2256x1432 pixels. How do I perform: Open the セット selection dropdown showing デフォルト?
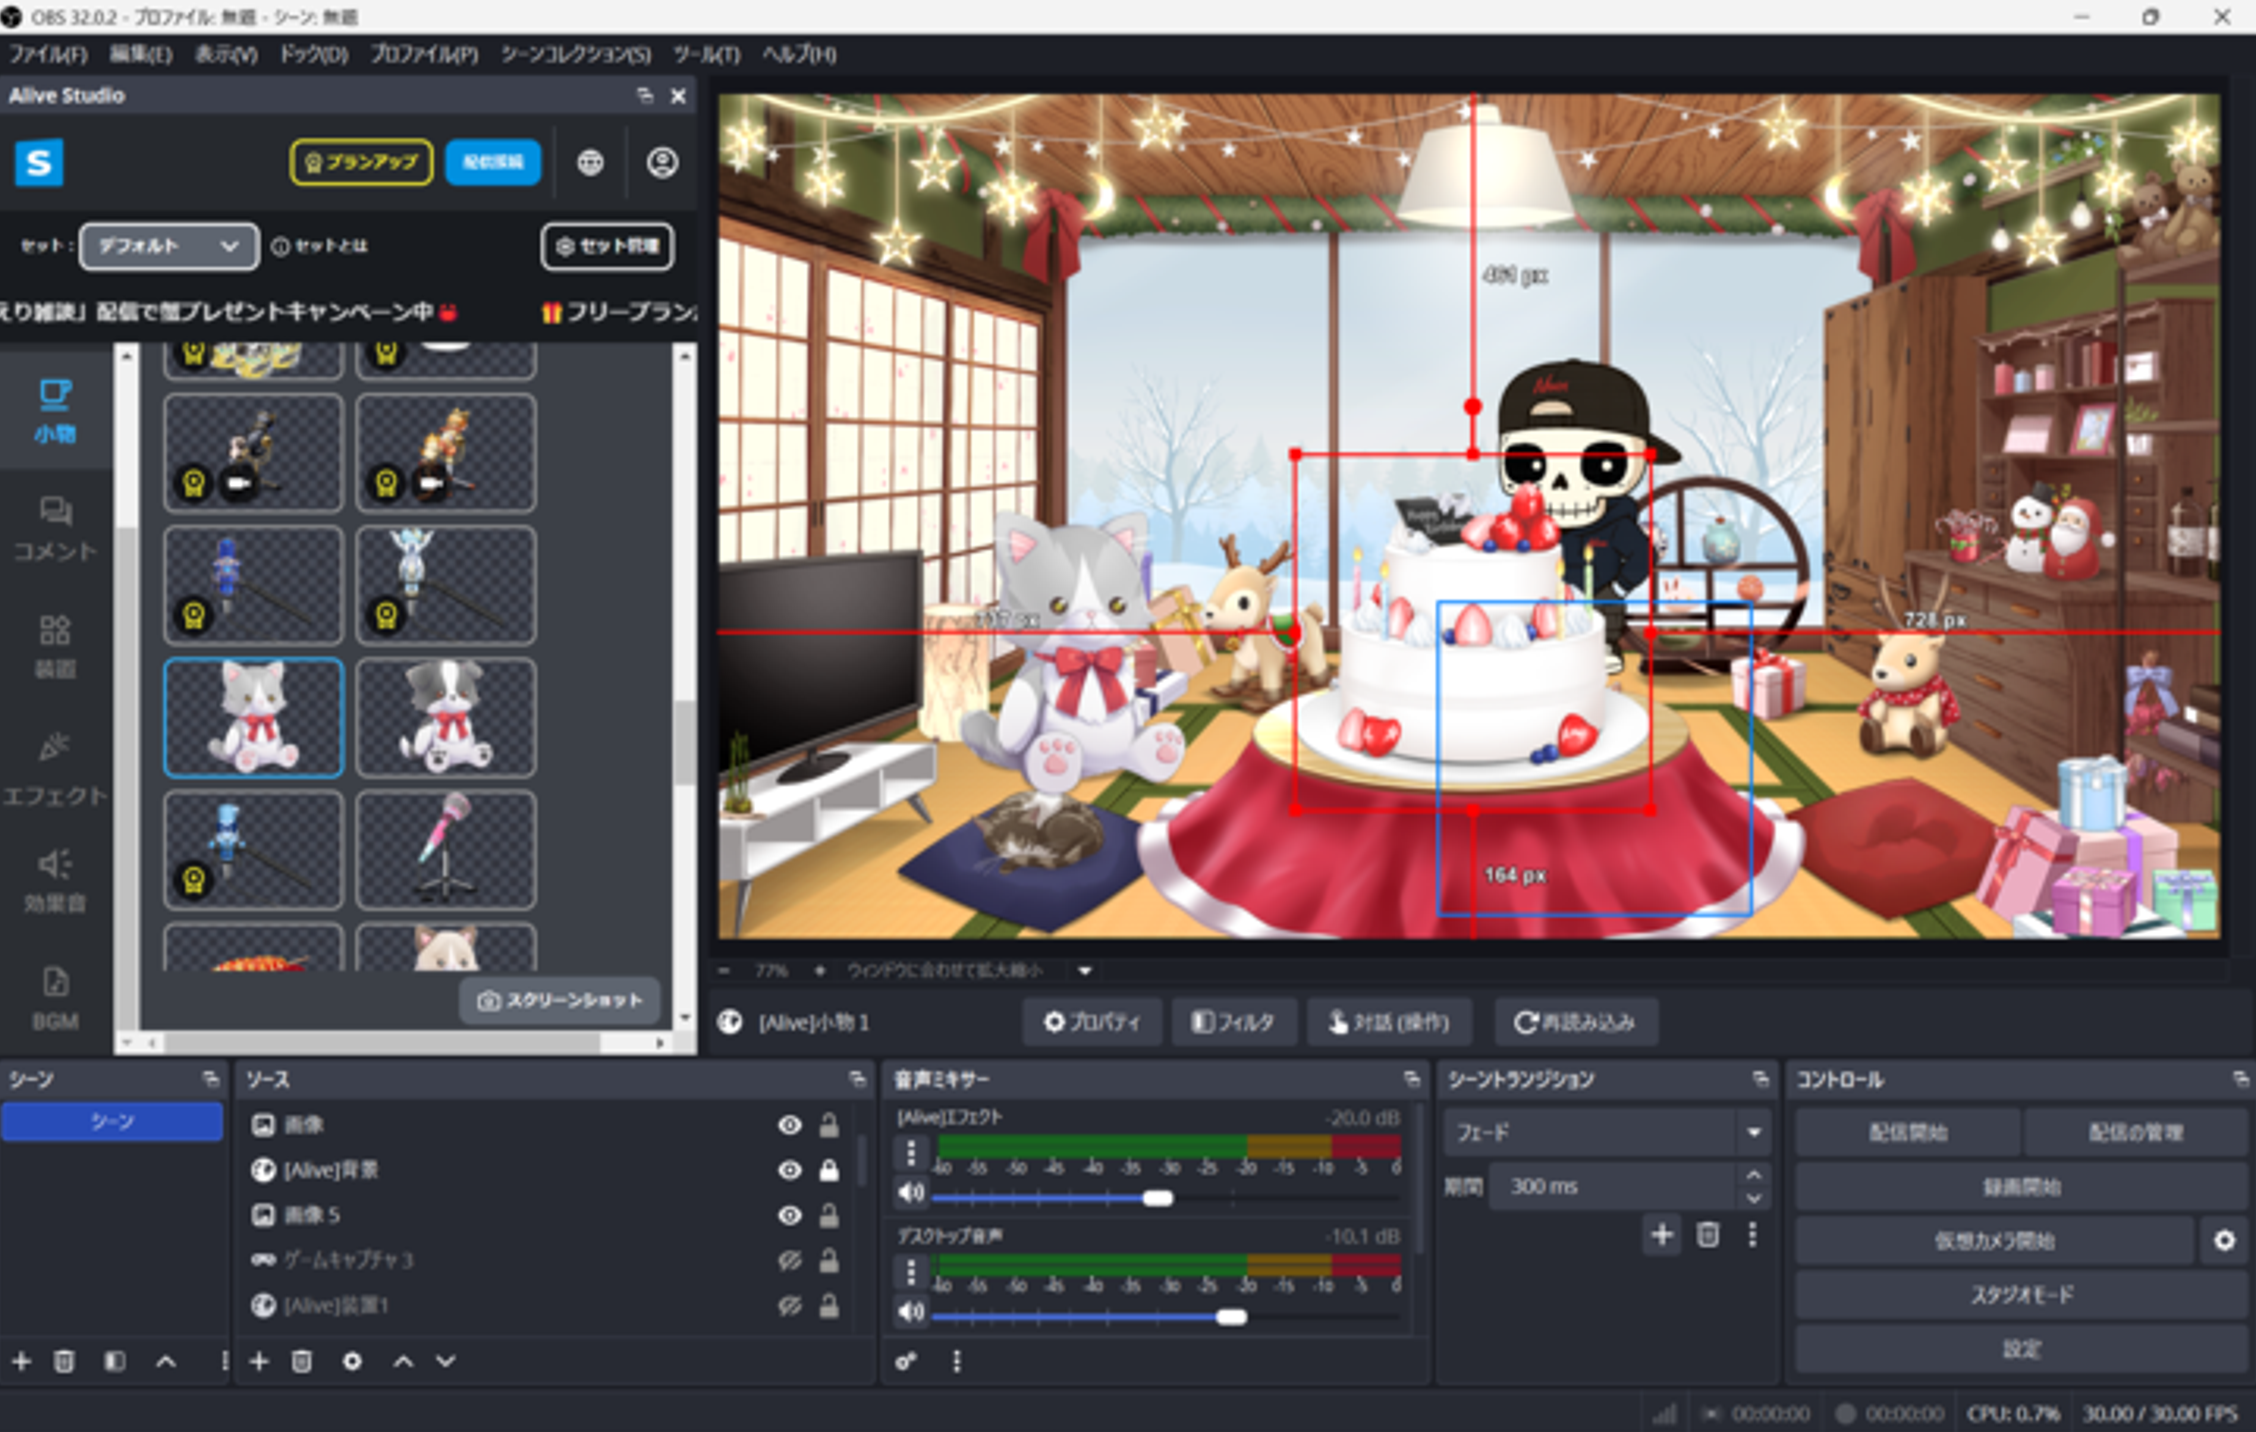(x=167, y=246)
